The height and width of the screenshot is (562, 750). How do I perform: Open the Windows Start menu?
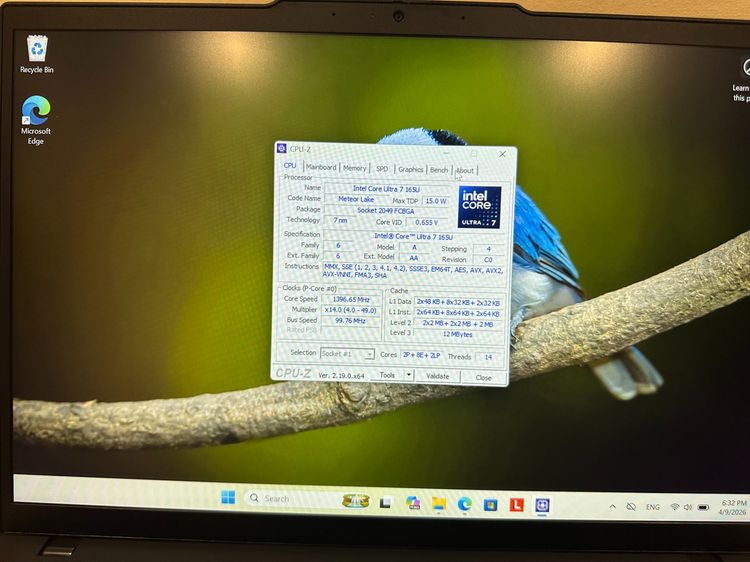(228, 497)
